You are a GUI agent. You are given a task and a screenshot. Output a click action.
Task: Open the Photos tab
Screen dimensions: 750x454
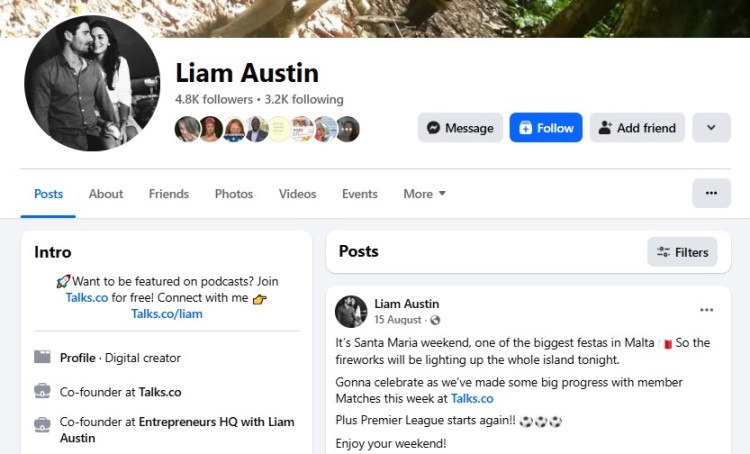click(x=234, y=194)
